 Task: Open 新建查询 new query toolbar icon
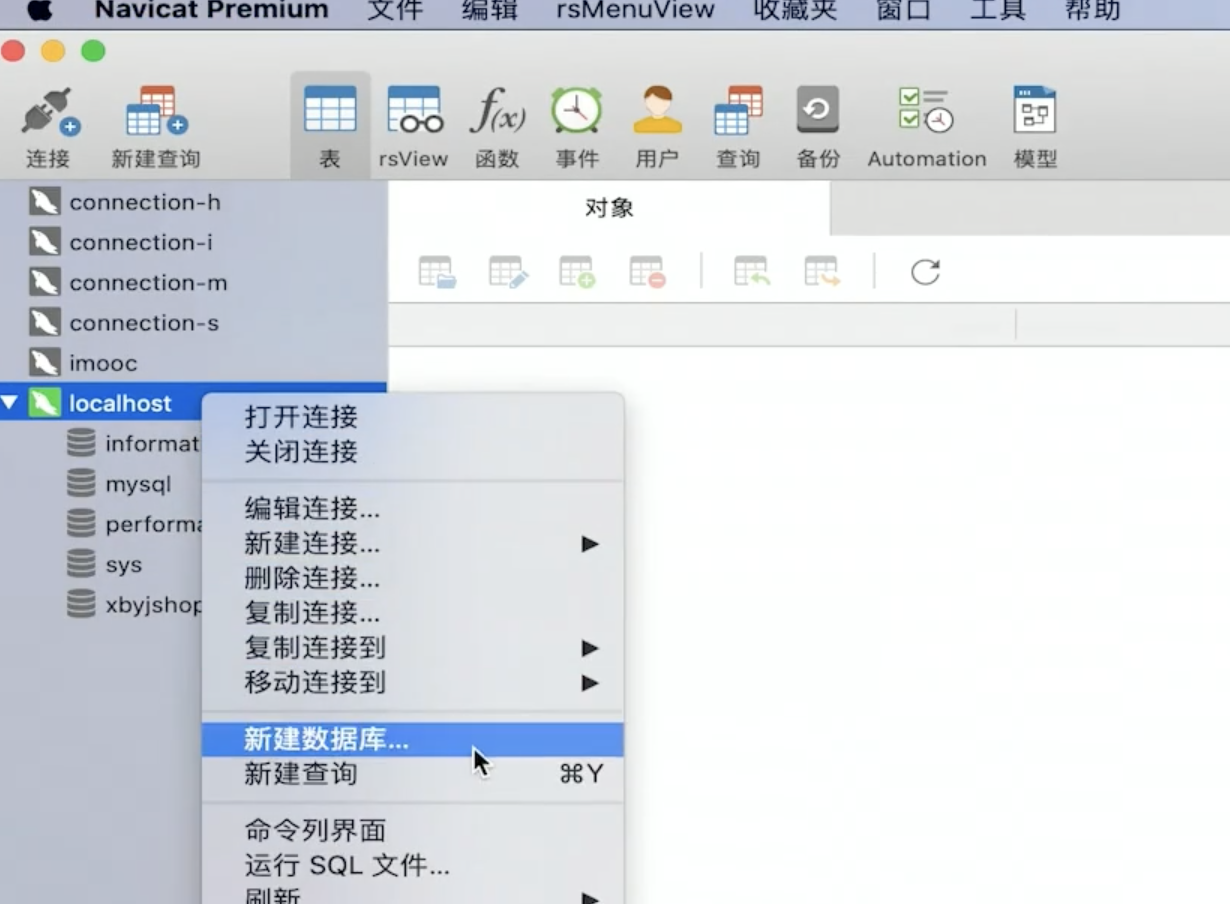pos(156,113)
